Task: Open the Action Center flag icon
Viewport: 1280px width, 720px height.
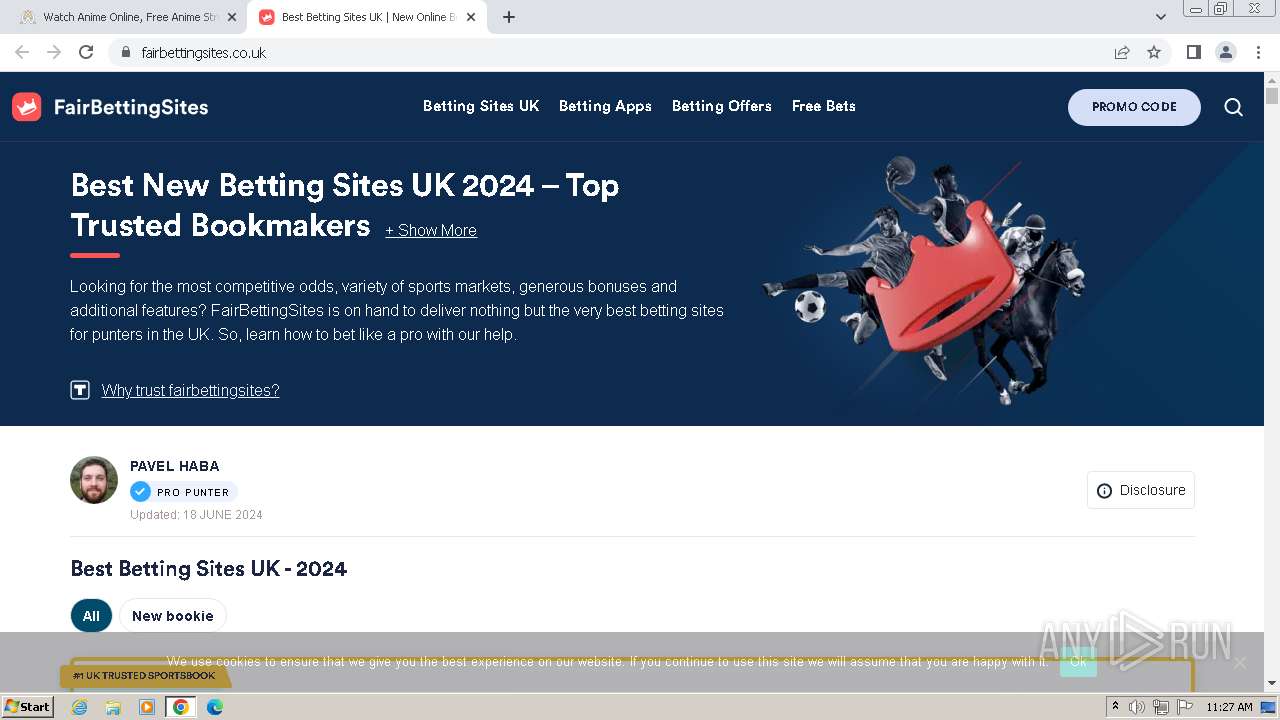Action: tap(1184, 707)
